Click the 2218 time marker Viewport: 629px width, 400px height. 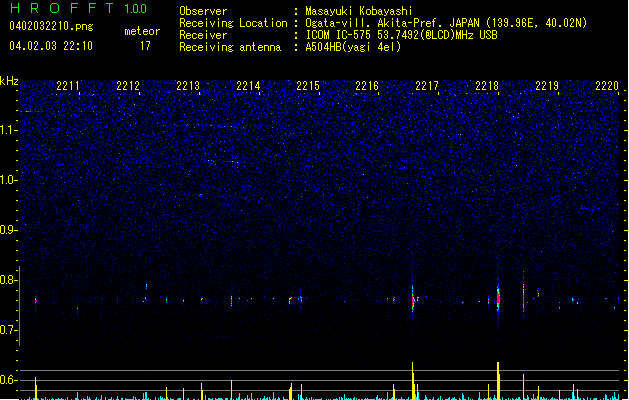487,85
